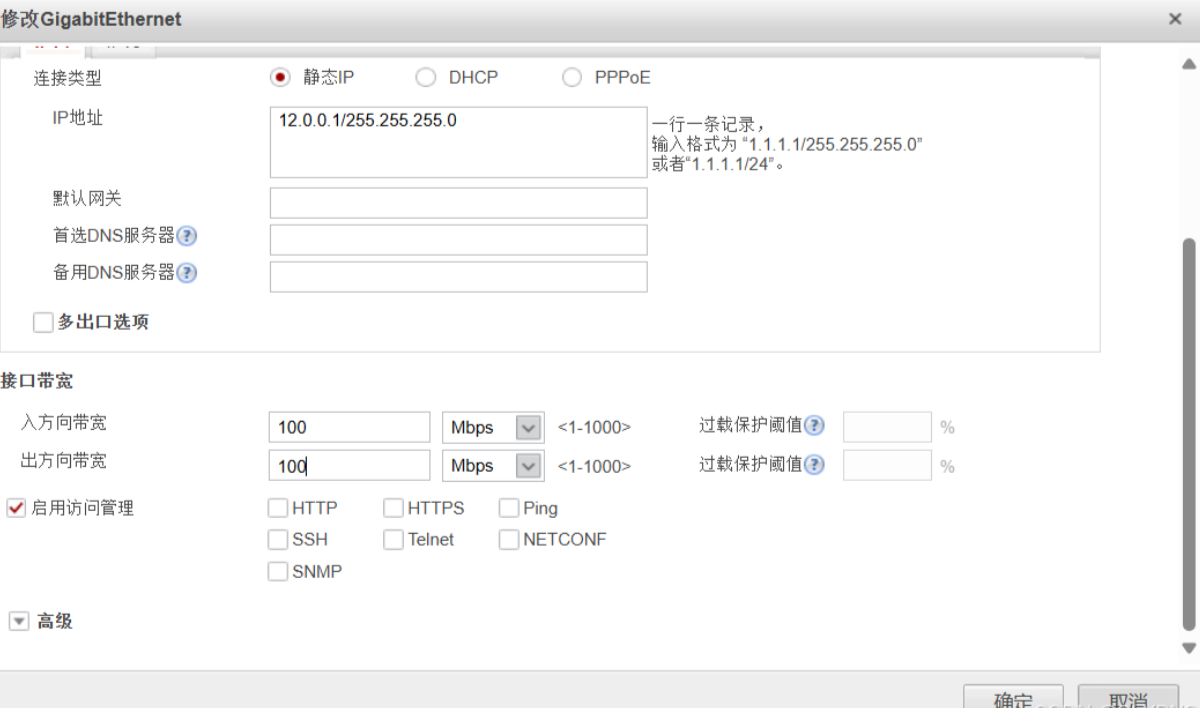The width and height of the screenshot is (1200, 708).
Task: Click the outbound <1-1000> range hint
Action: point(594,466)
